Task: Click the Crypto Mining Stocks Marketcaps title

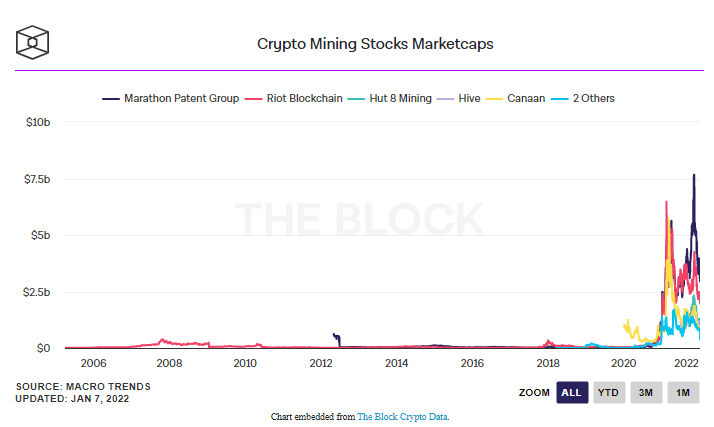Action: point(375,44)
